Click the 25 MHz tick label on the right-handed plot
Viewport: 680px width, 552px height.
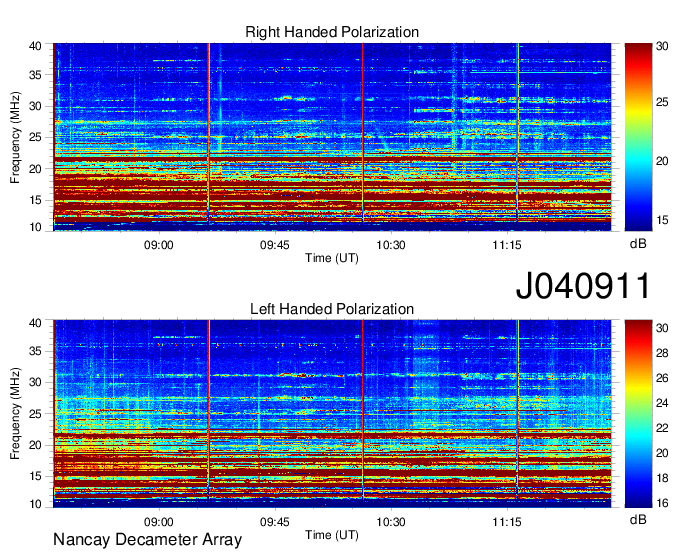tap(35, 137)
